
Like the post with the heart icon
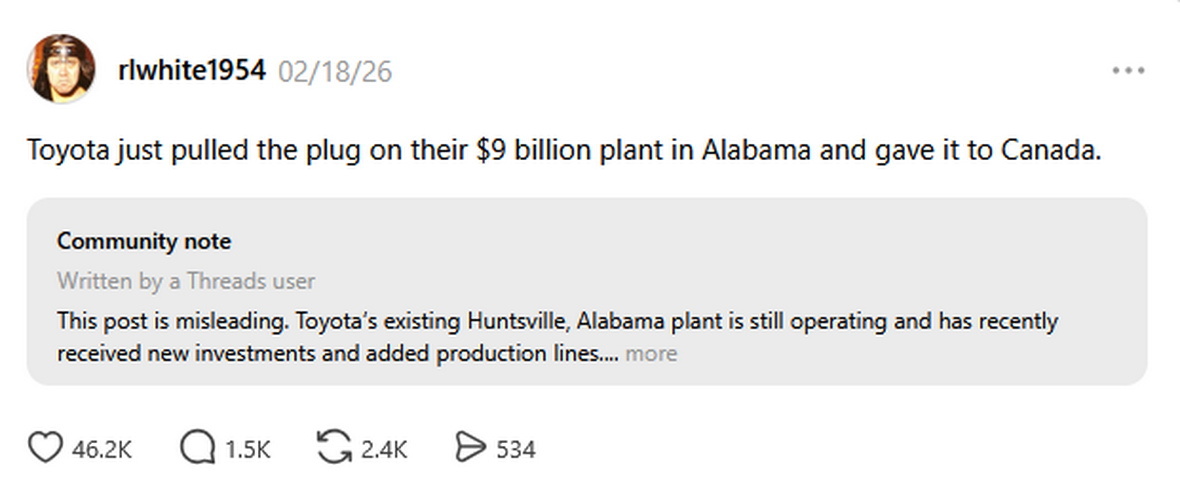pyautogui.click(x=44, y=449)
